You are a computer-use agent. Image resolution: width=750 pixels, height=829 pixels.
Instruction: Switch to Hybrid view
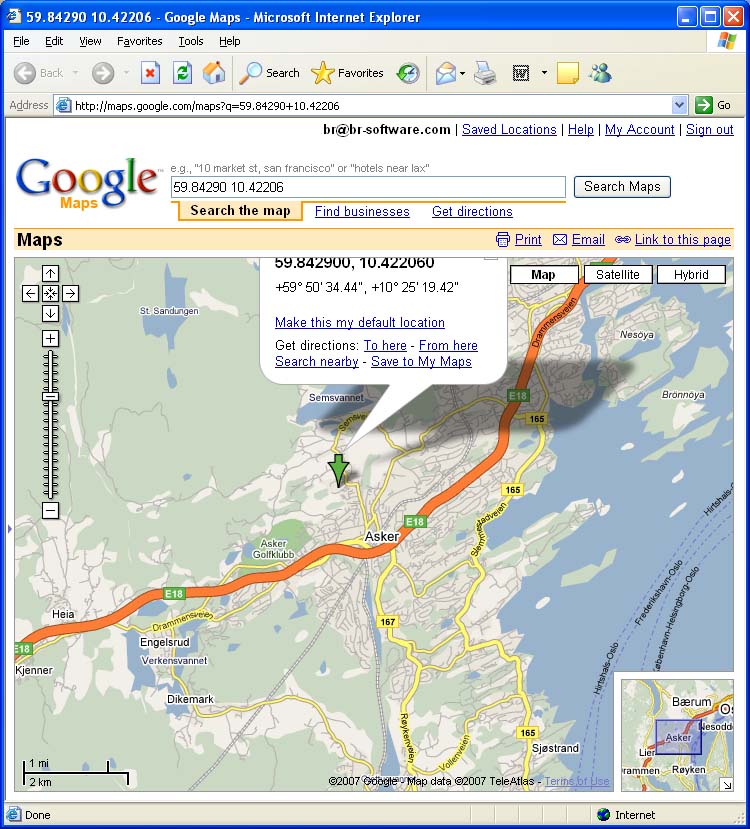tap(691, 274)
